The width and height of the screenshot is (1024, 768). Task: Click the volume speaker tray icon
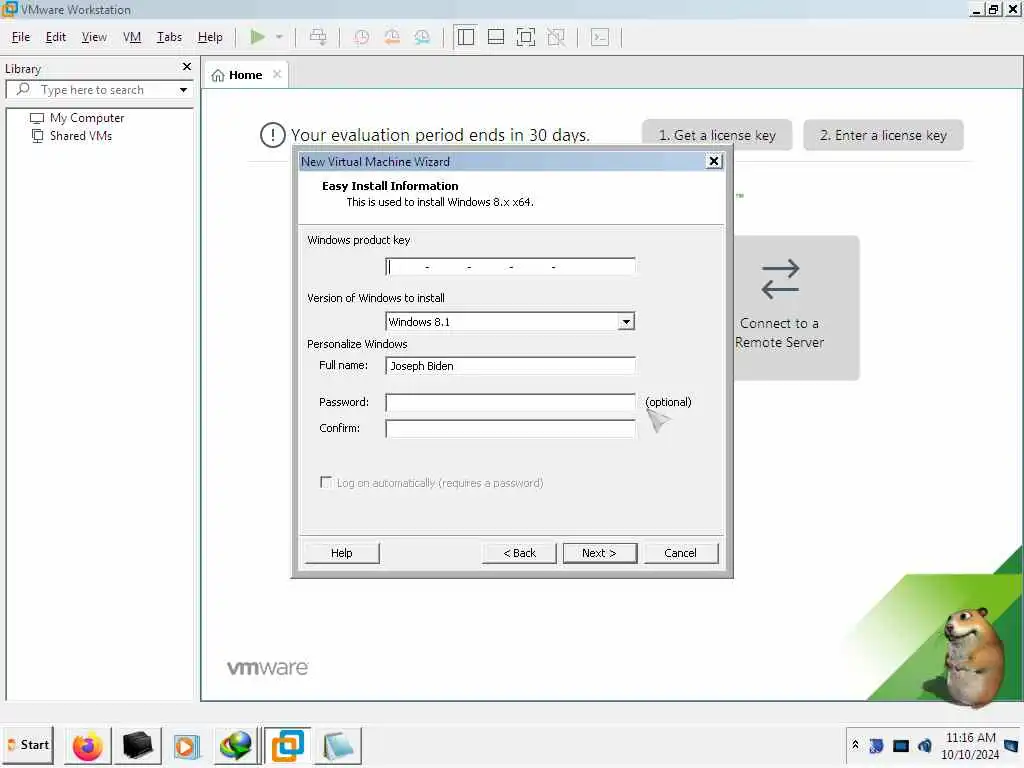tap(925, 745)
